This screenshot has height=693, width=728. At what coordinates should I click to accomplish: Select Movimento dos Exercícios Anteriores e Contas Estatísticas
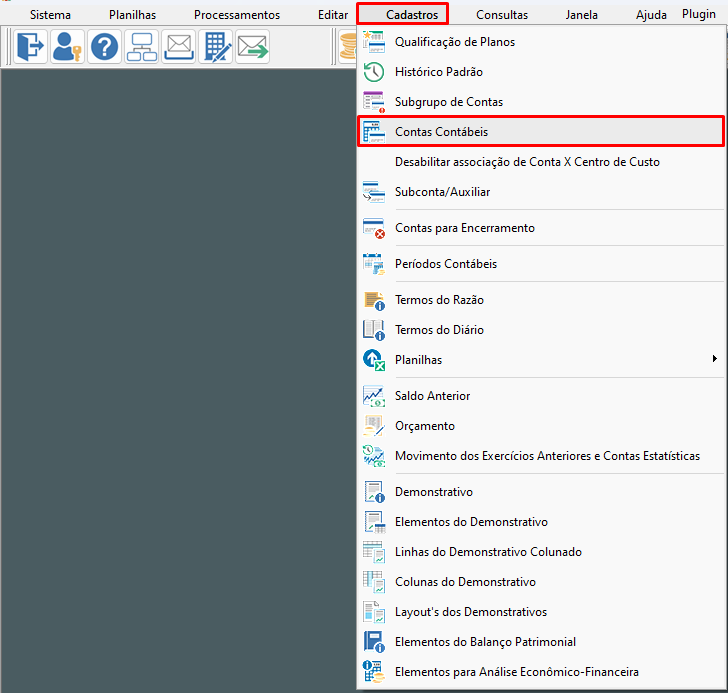pyautogui.click(x=541, y=456)
